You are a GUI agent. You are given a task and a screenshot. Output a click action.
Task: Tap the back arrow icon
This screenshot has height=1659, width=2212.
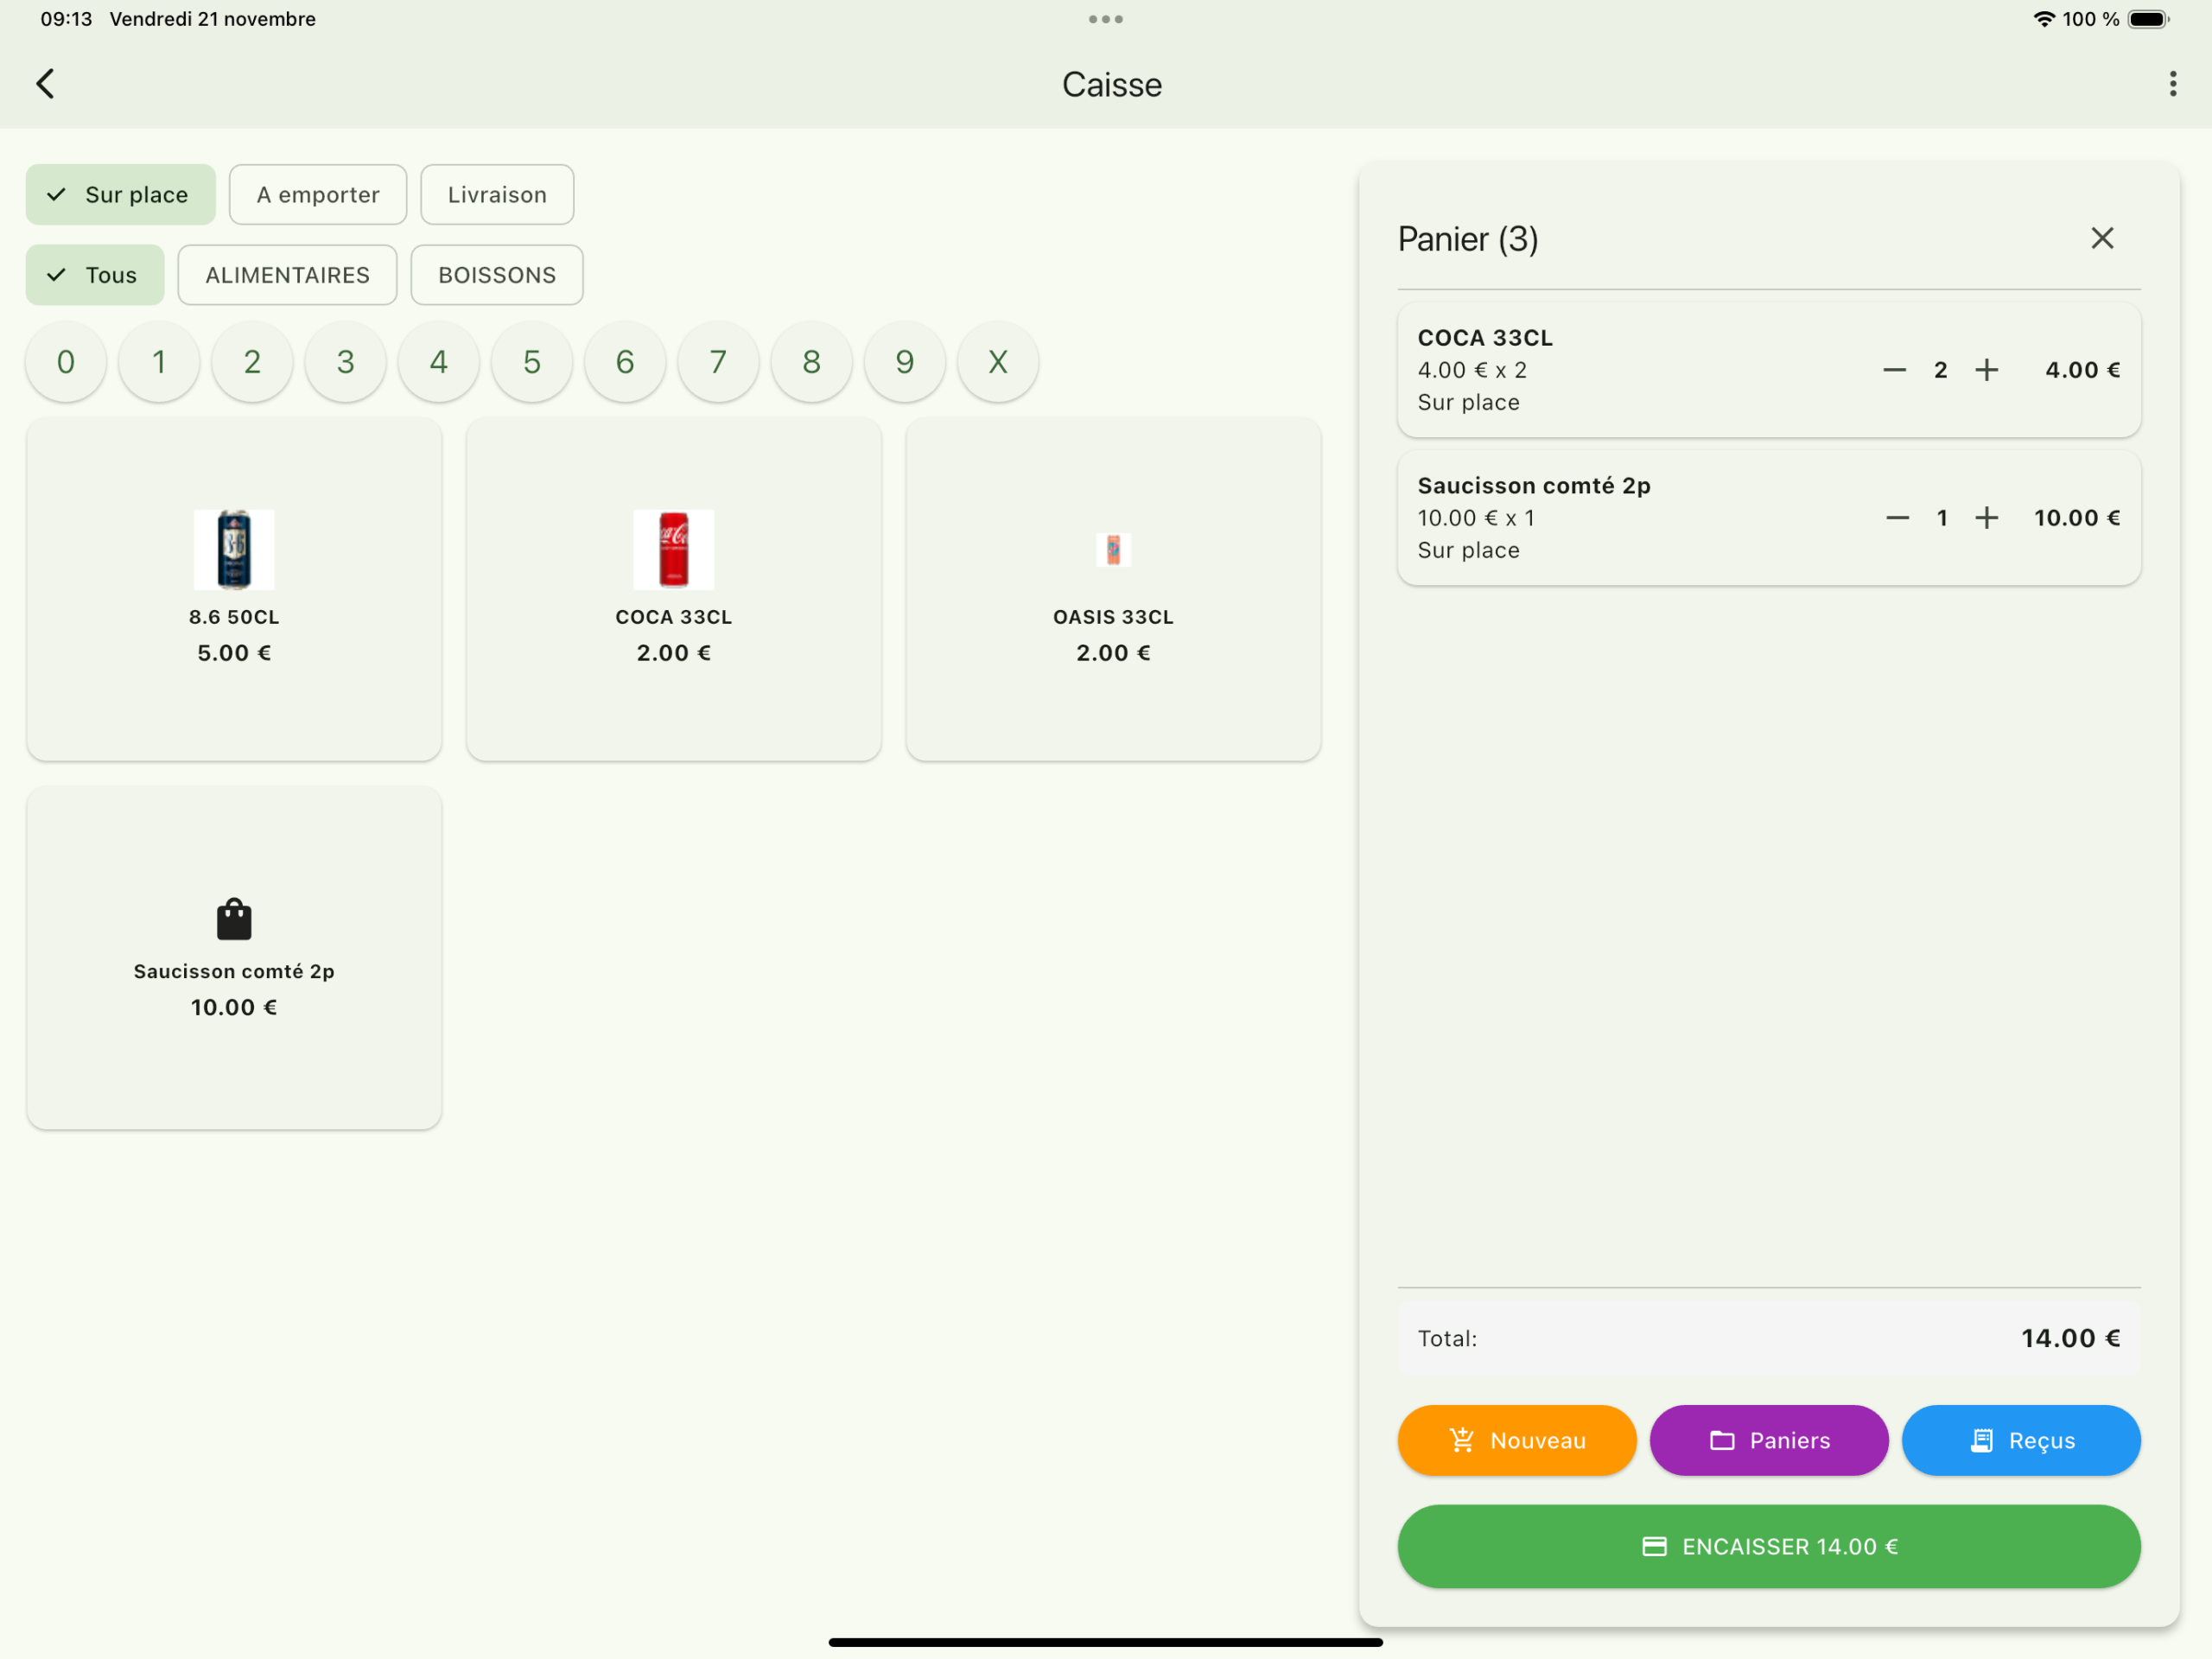[45, 84]
